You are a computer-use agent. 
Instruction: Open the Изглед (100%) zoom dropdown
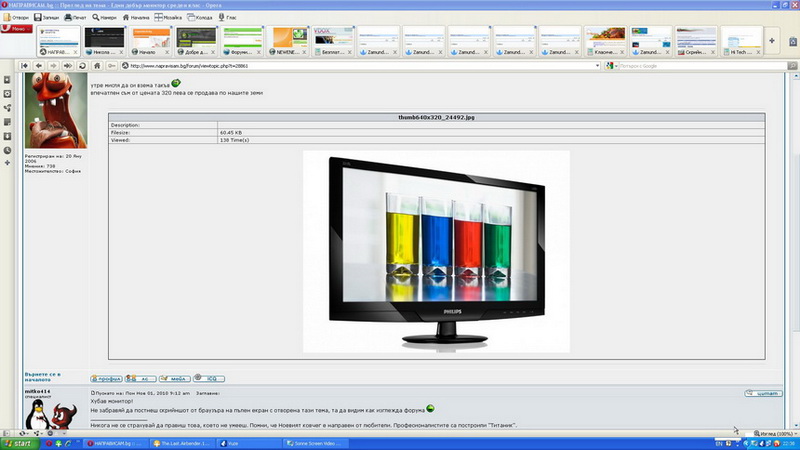coord(776,434)
